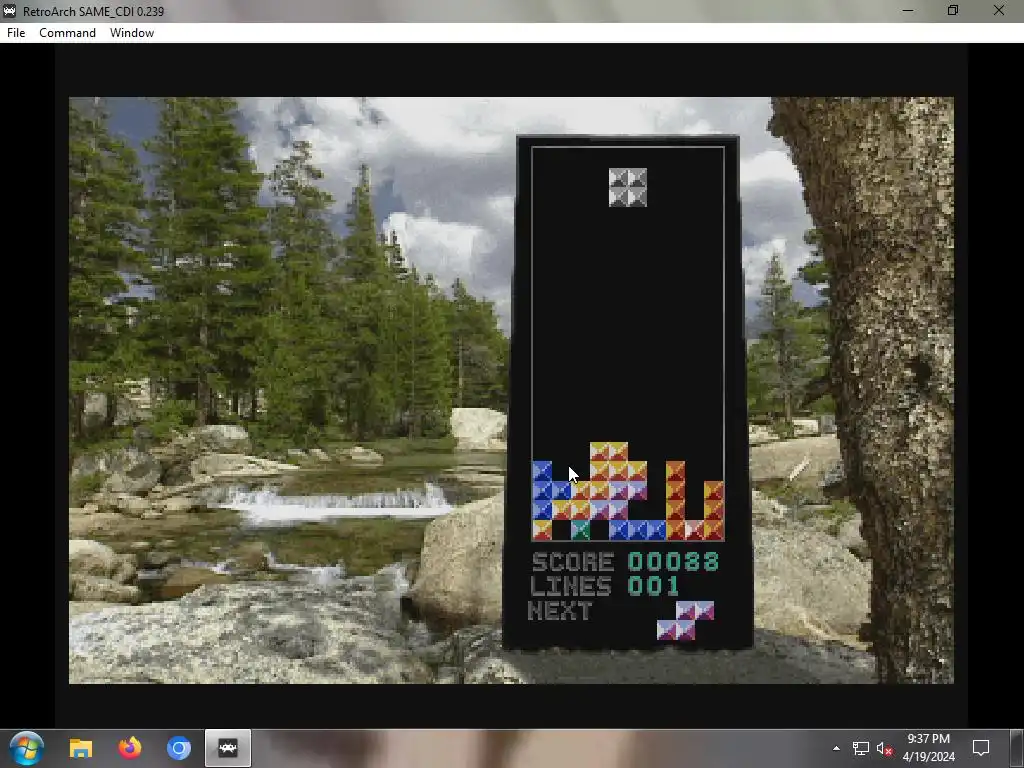Minimize the RetroArch window
Viewport: 1024px width, 768px height.
pos(908,11)
